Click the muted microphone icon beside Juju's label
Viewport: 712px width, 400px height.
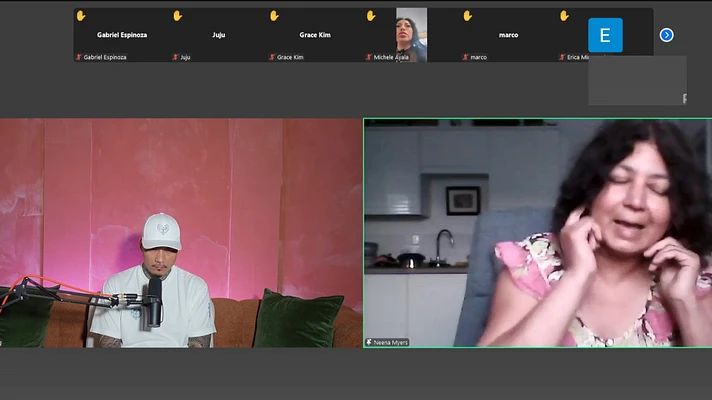coord(176,57)
